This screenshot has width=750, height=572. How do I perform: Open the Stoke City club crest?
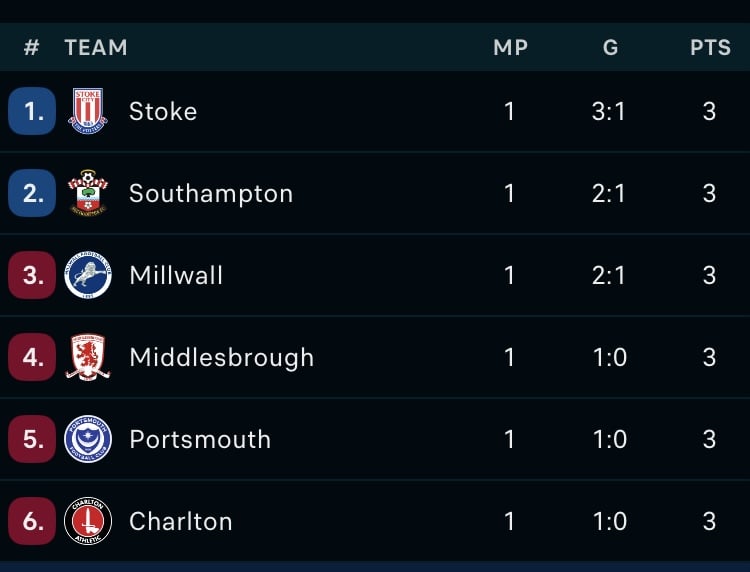pos(88,111)
